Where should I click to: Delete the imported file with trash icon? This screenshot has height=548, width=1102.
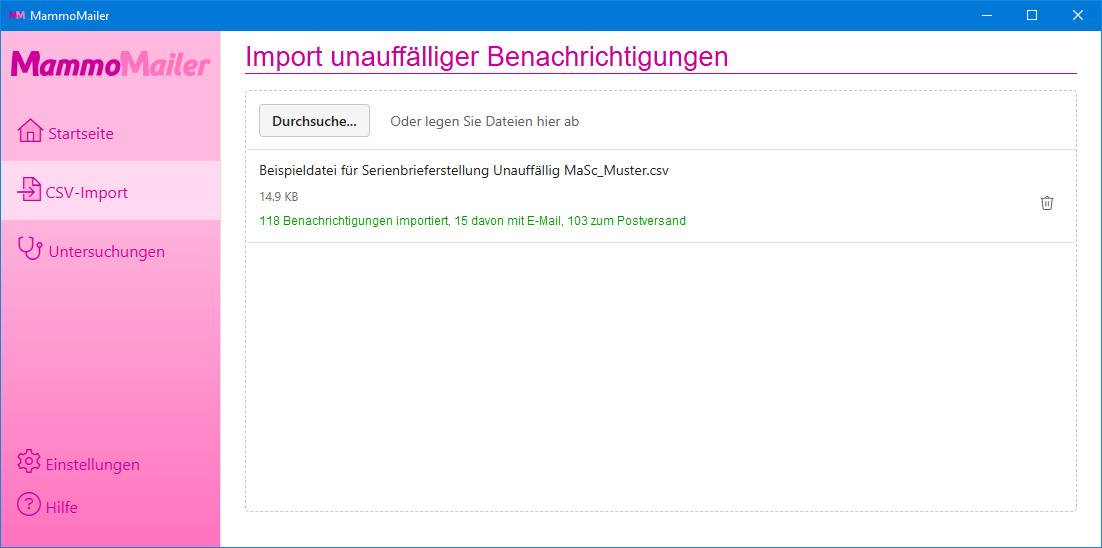click(x=1047, y=203)
